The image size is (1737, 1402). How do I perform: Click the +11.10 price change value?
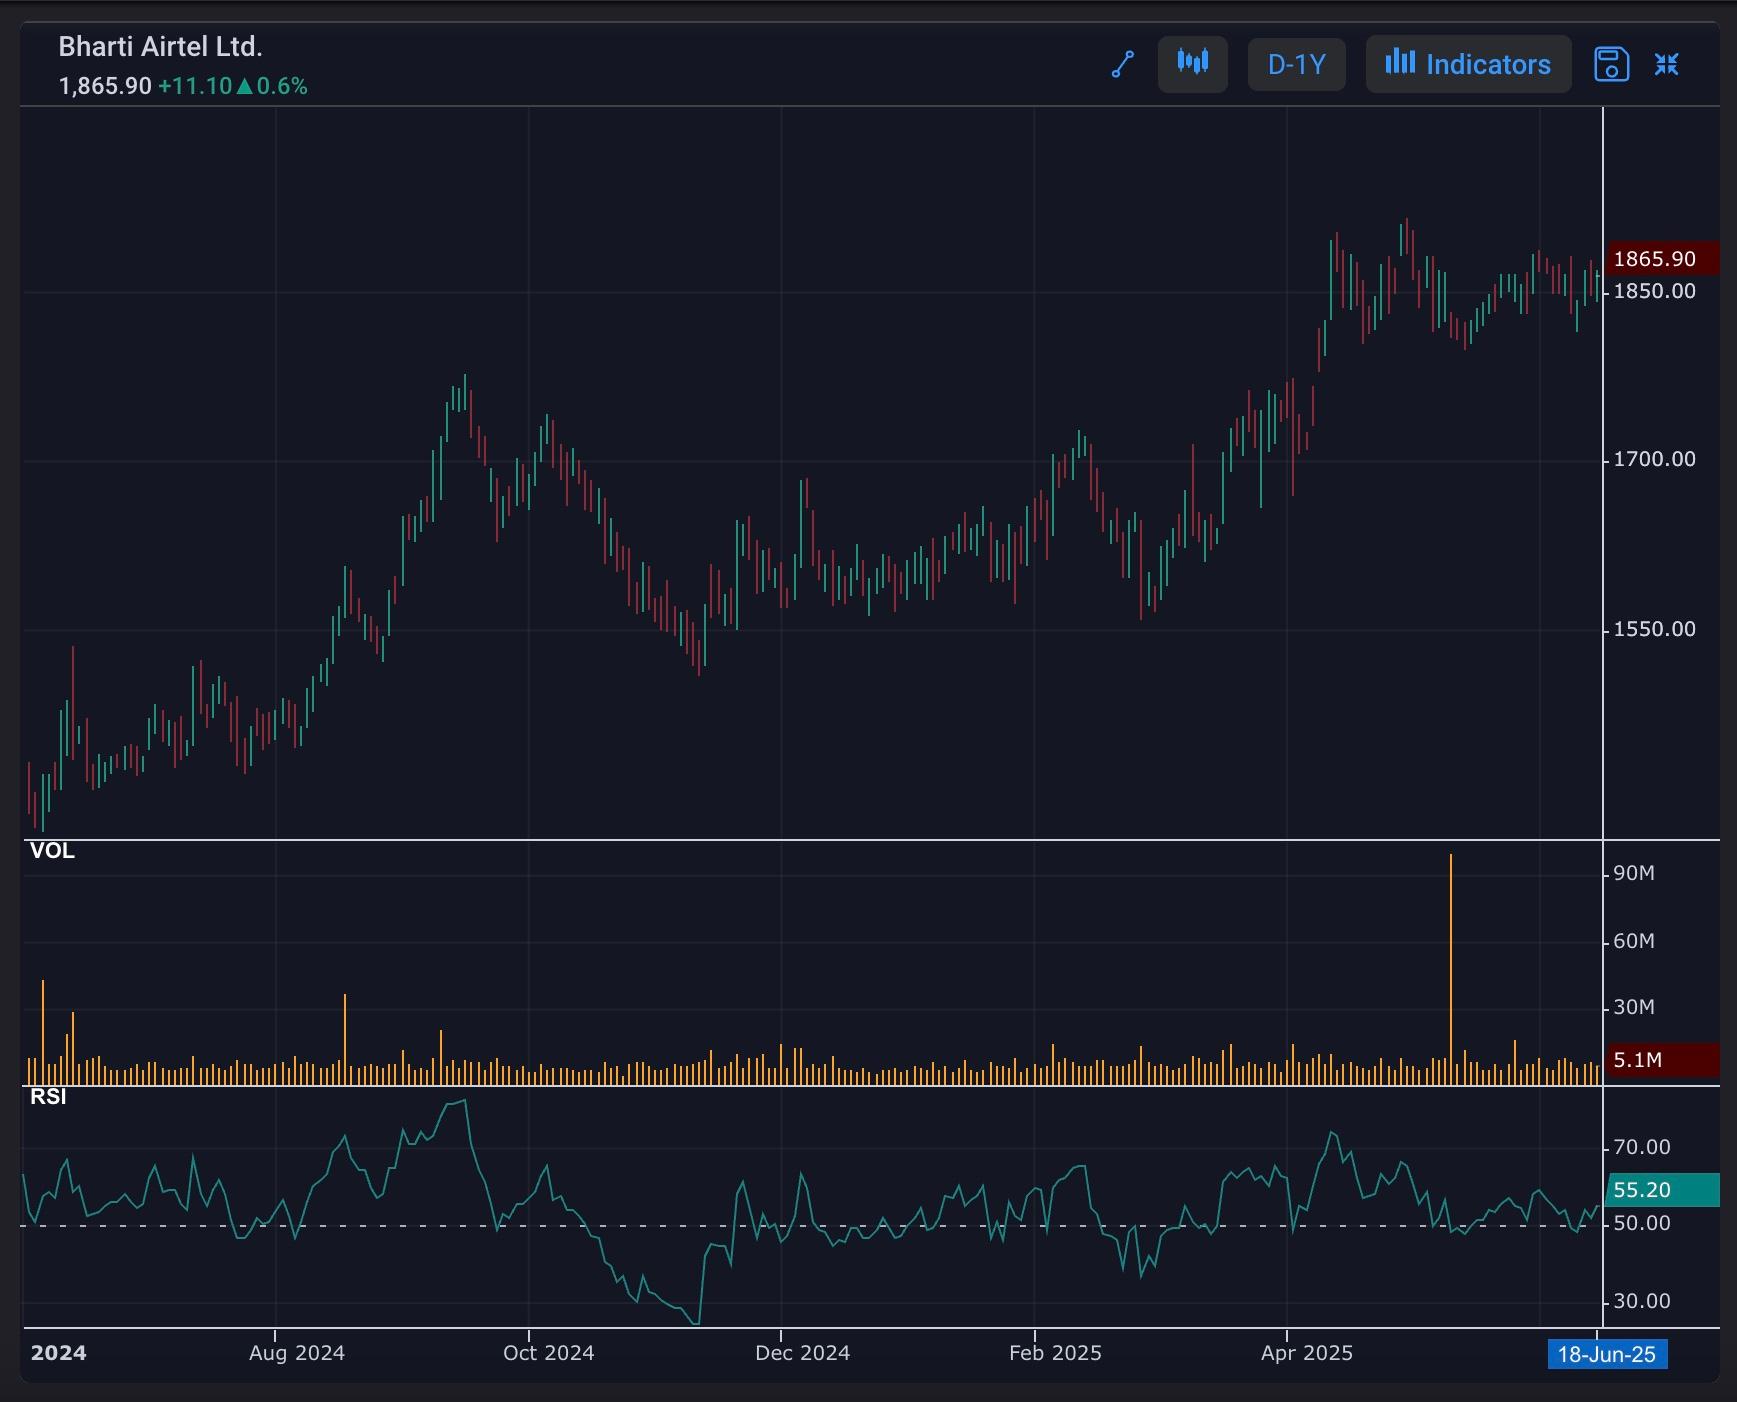click(195, 86)
